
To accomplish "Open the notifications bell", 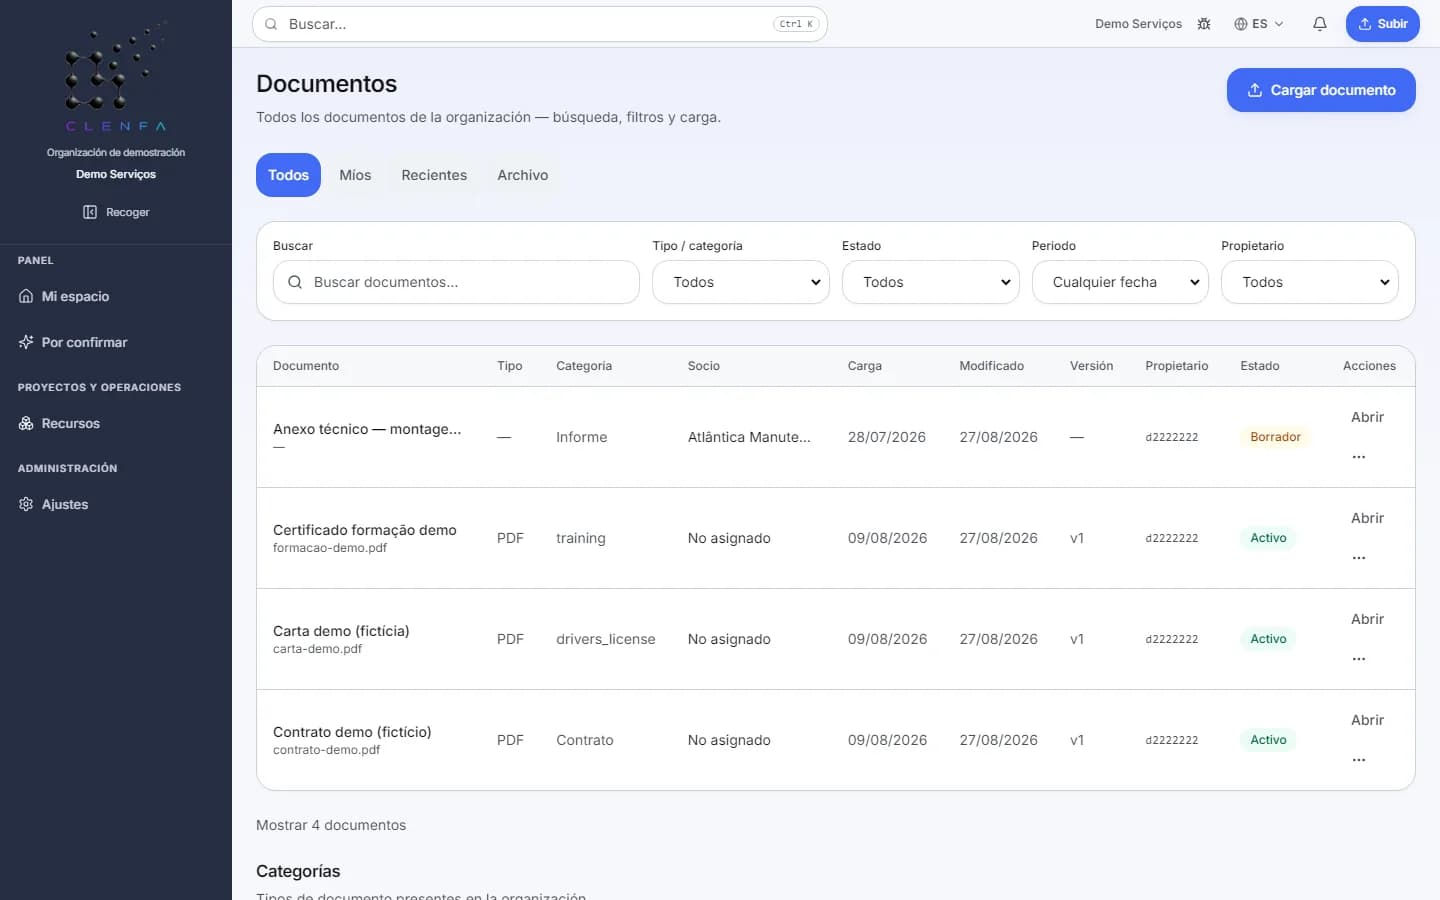I will point(1320,24).
